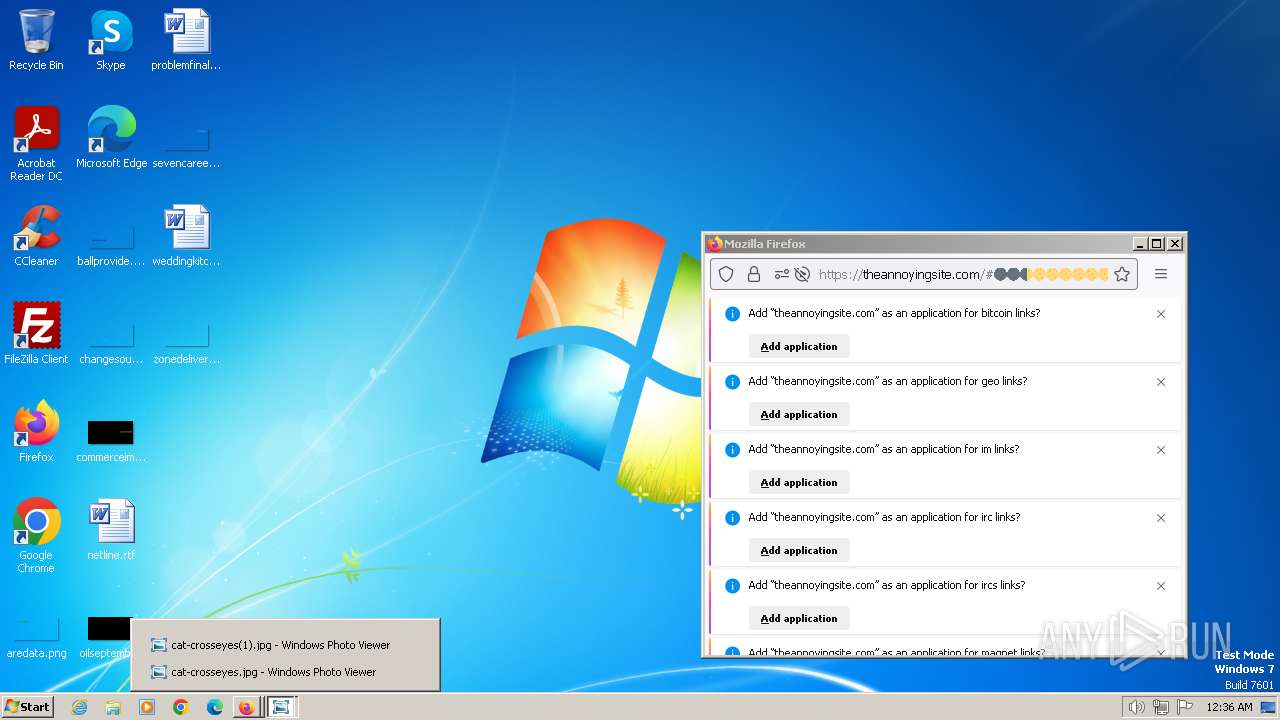This screenshot has width=1280, height=720.
Task: Open the Windows Start menu
Action: pyautogui.click(x=28, y=706)
